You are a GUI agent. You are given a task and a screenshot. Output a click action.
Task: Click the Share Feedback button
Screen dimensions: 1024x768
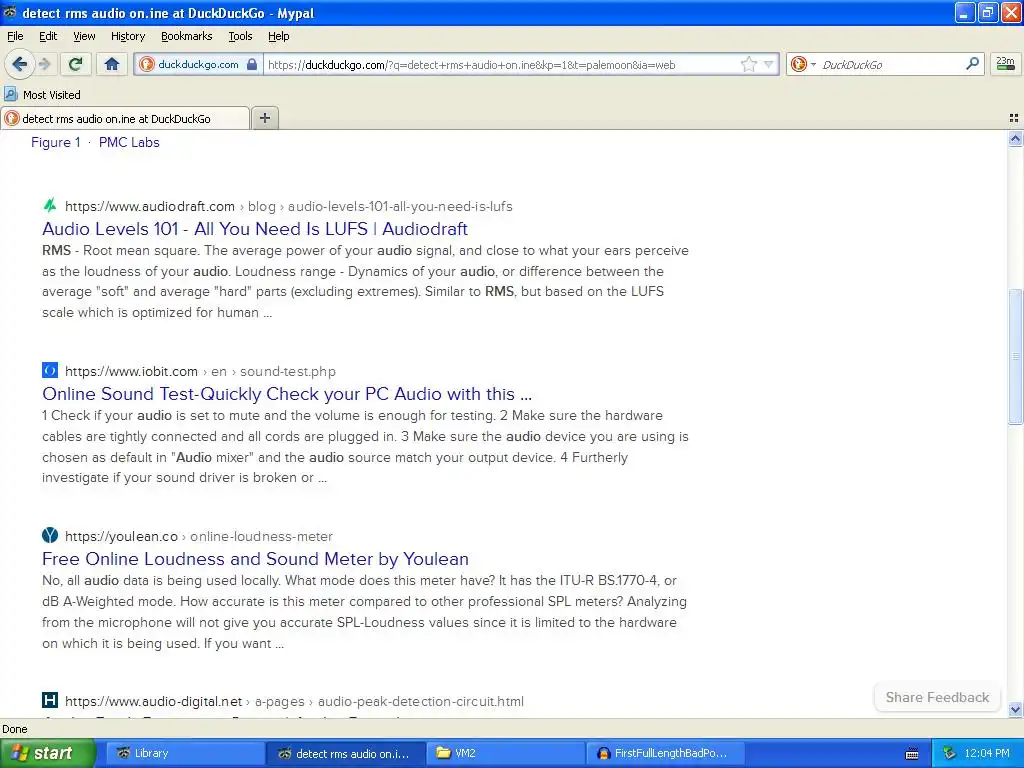[x=937, y=697]
